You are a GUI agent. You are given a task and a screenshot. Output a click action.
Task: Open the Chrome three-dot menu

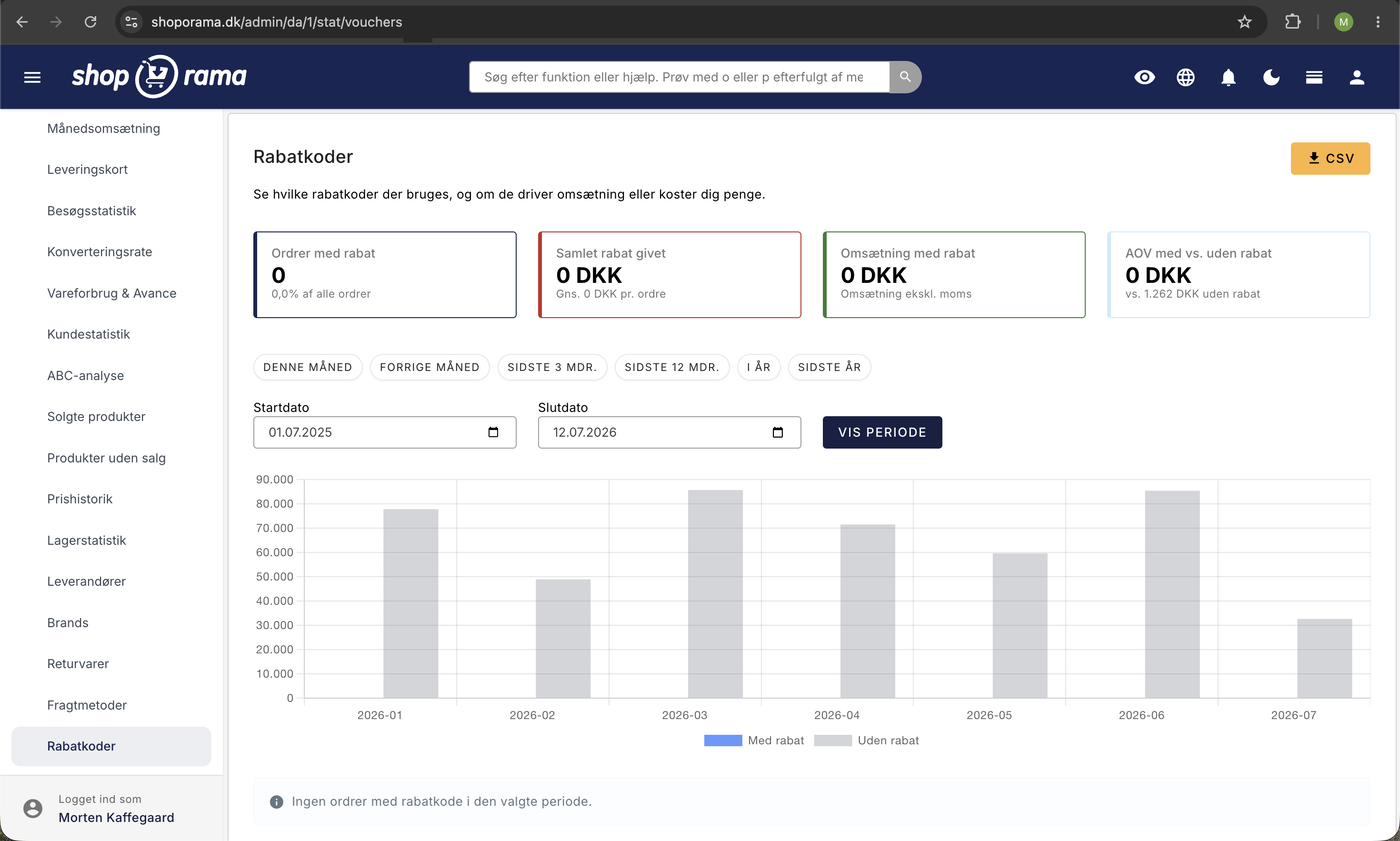pos(1379,21)
